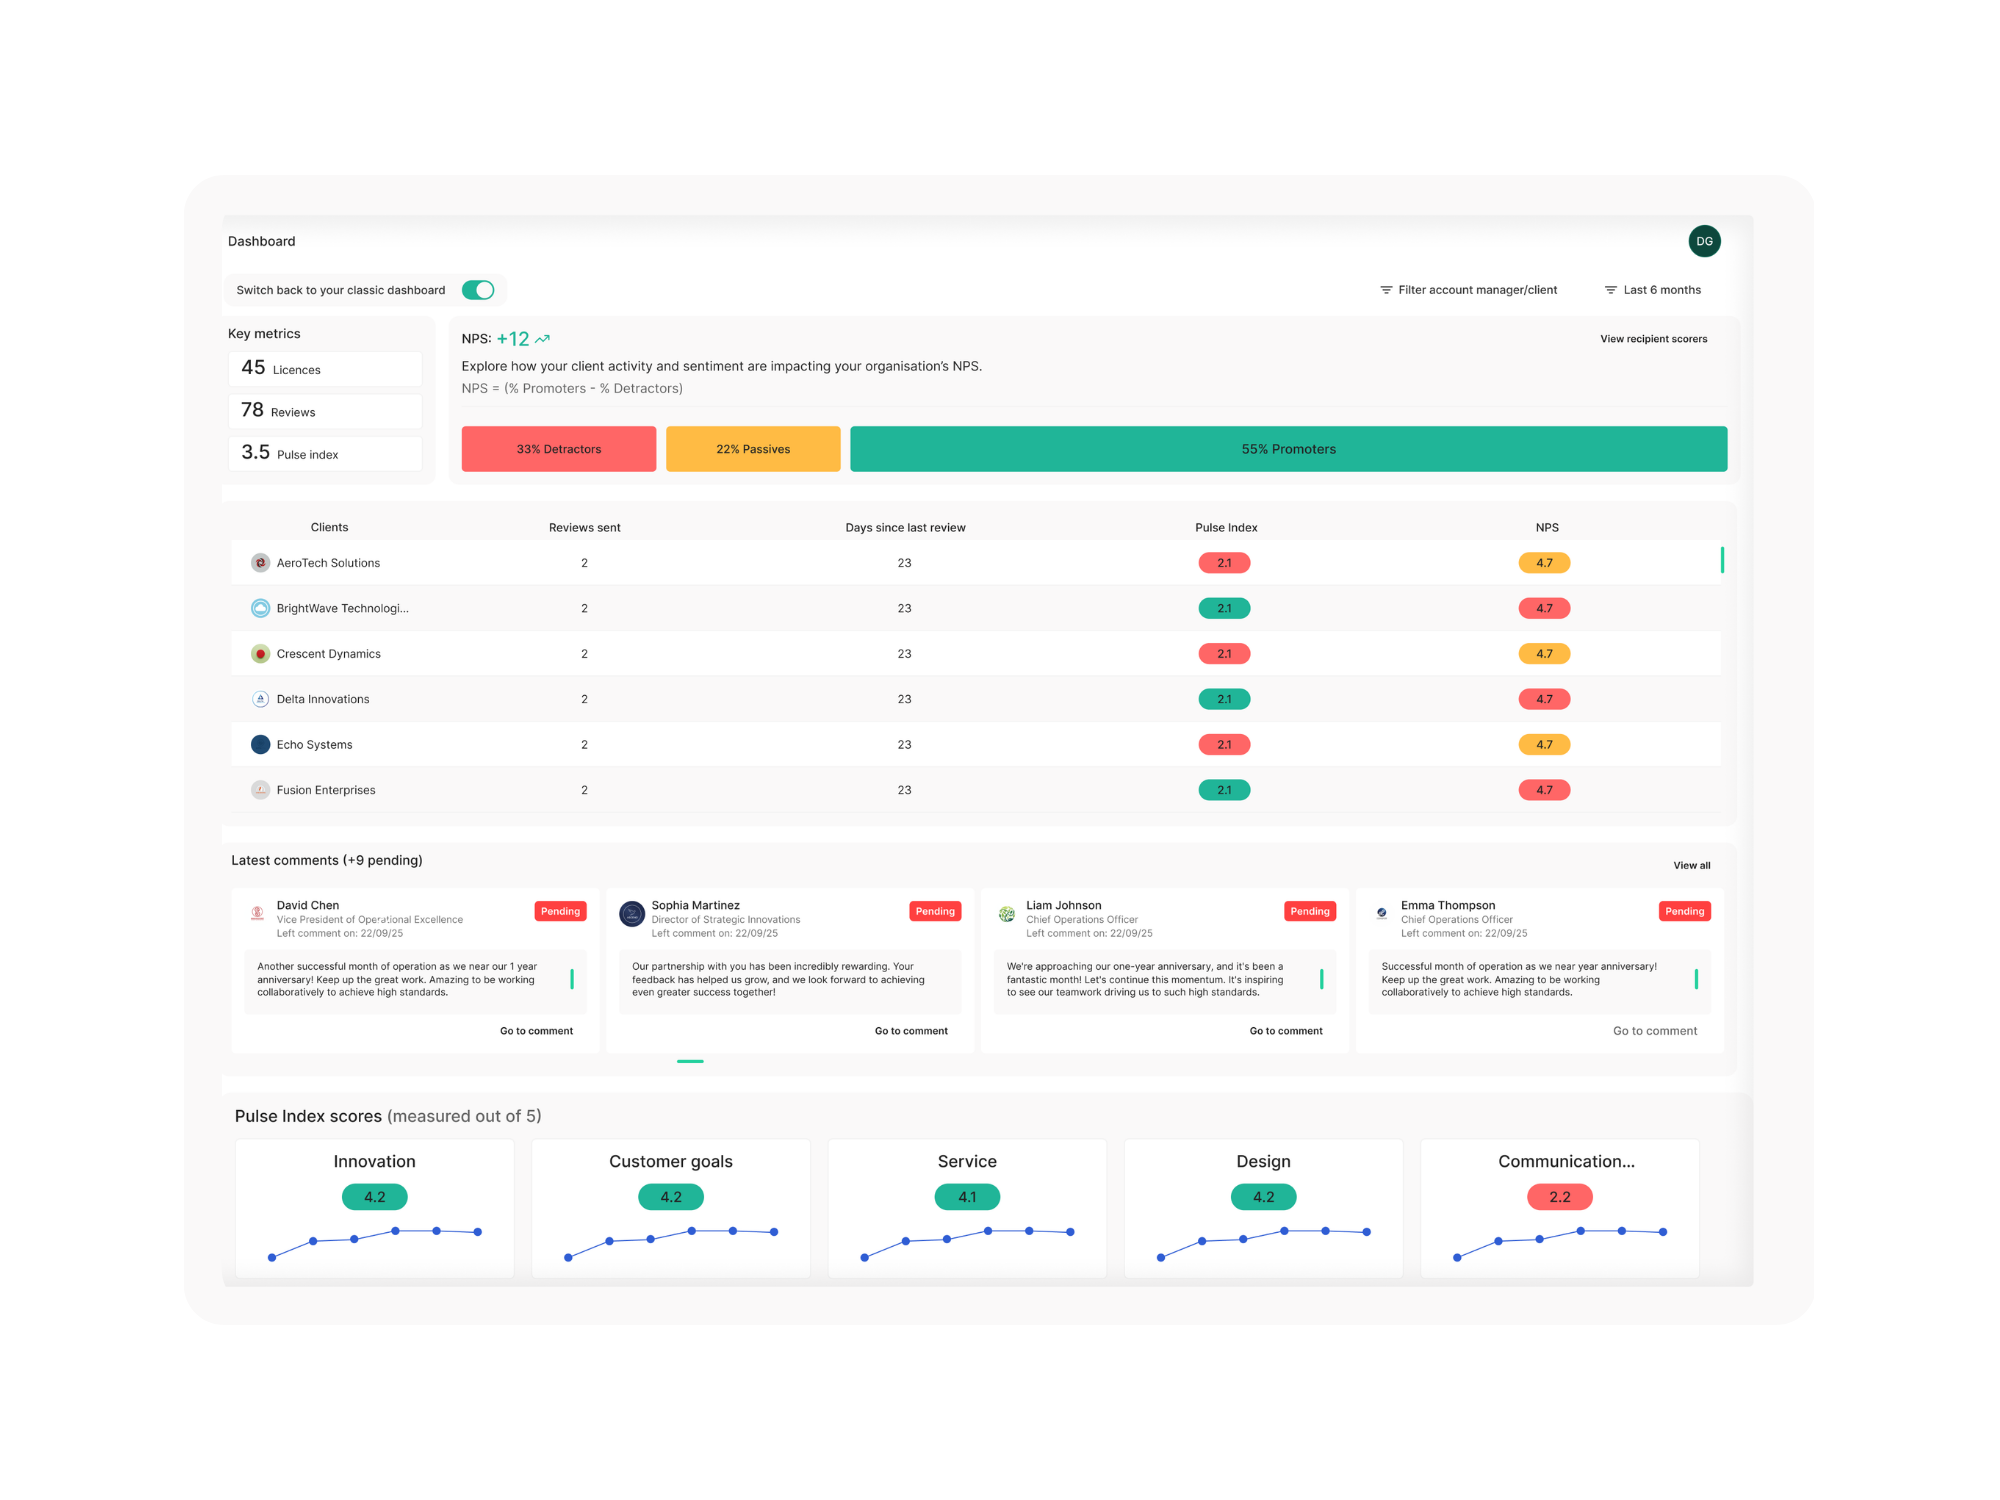Open the Delta Innovations client name

pos(322,699)
